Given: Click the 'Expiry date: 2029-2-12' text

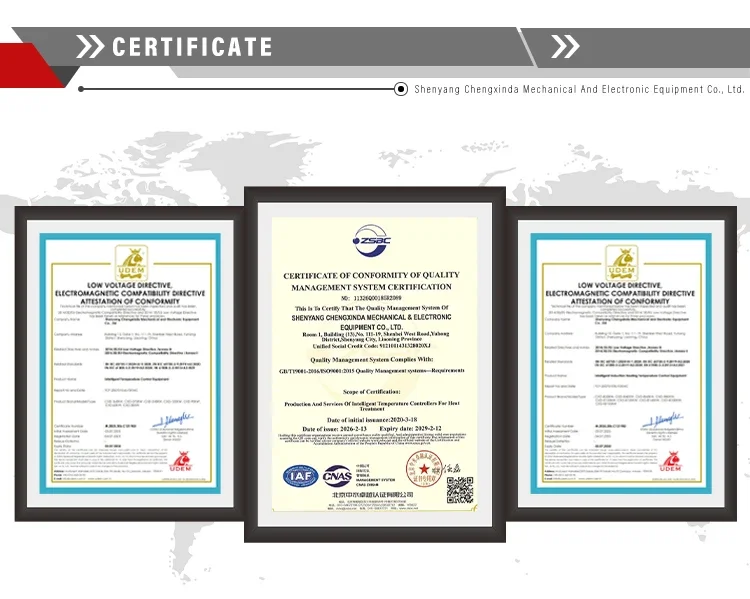Looking at the screenshot, I should (x=410, y=428).
